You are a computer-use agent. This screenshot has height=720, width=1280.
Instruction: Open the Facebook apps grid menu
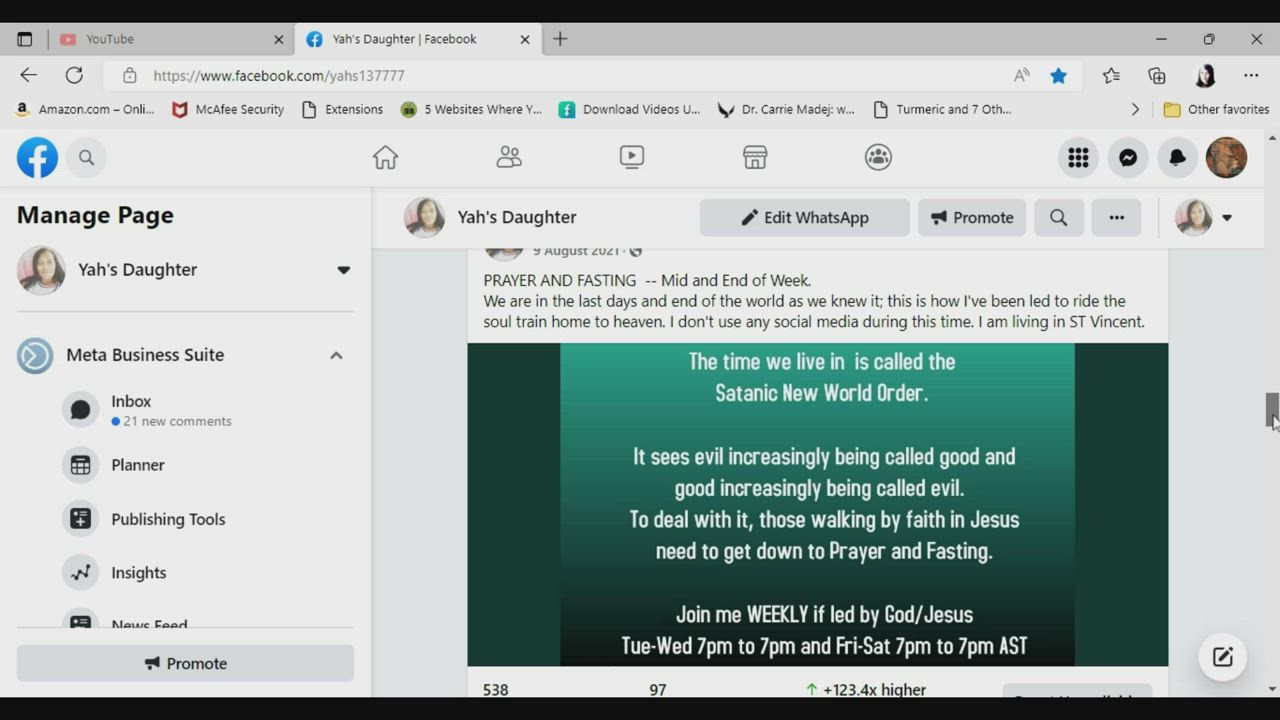pos(1078,158)
